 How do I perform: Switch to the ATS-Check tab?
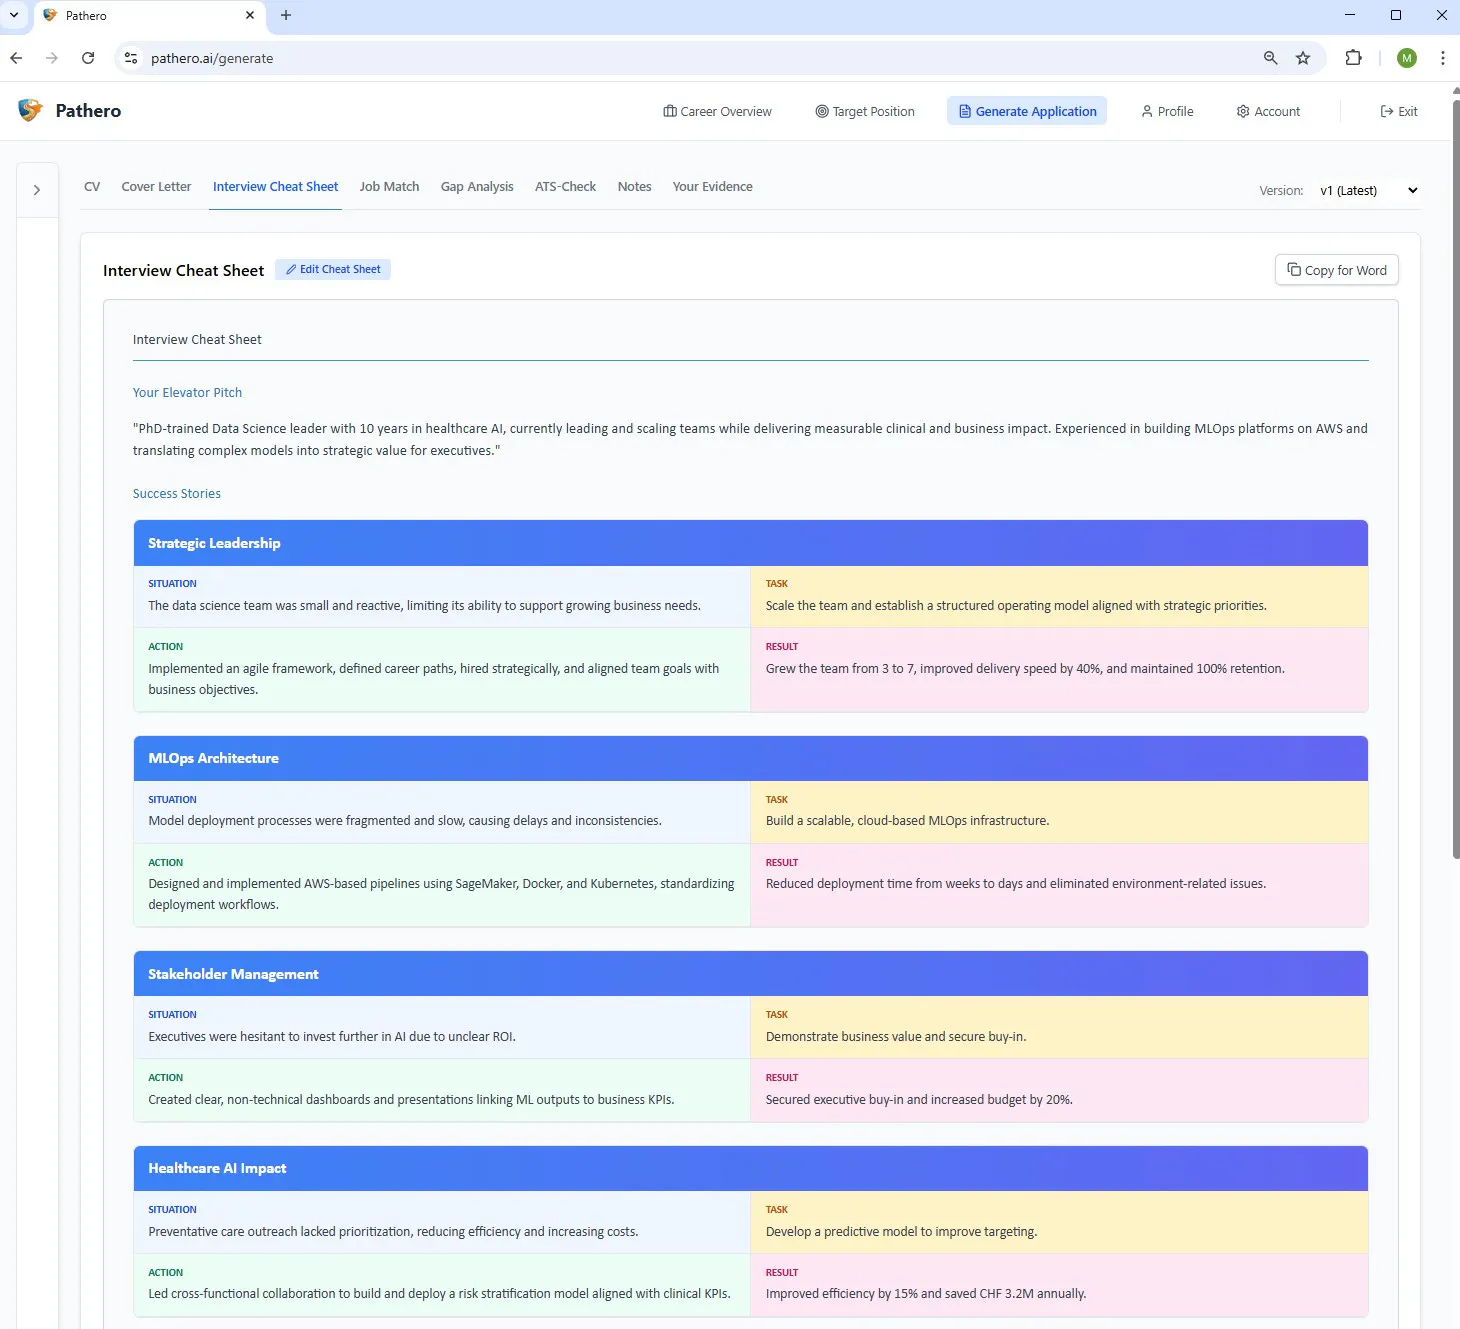(x=565, y=187)
